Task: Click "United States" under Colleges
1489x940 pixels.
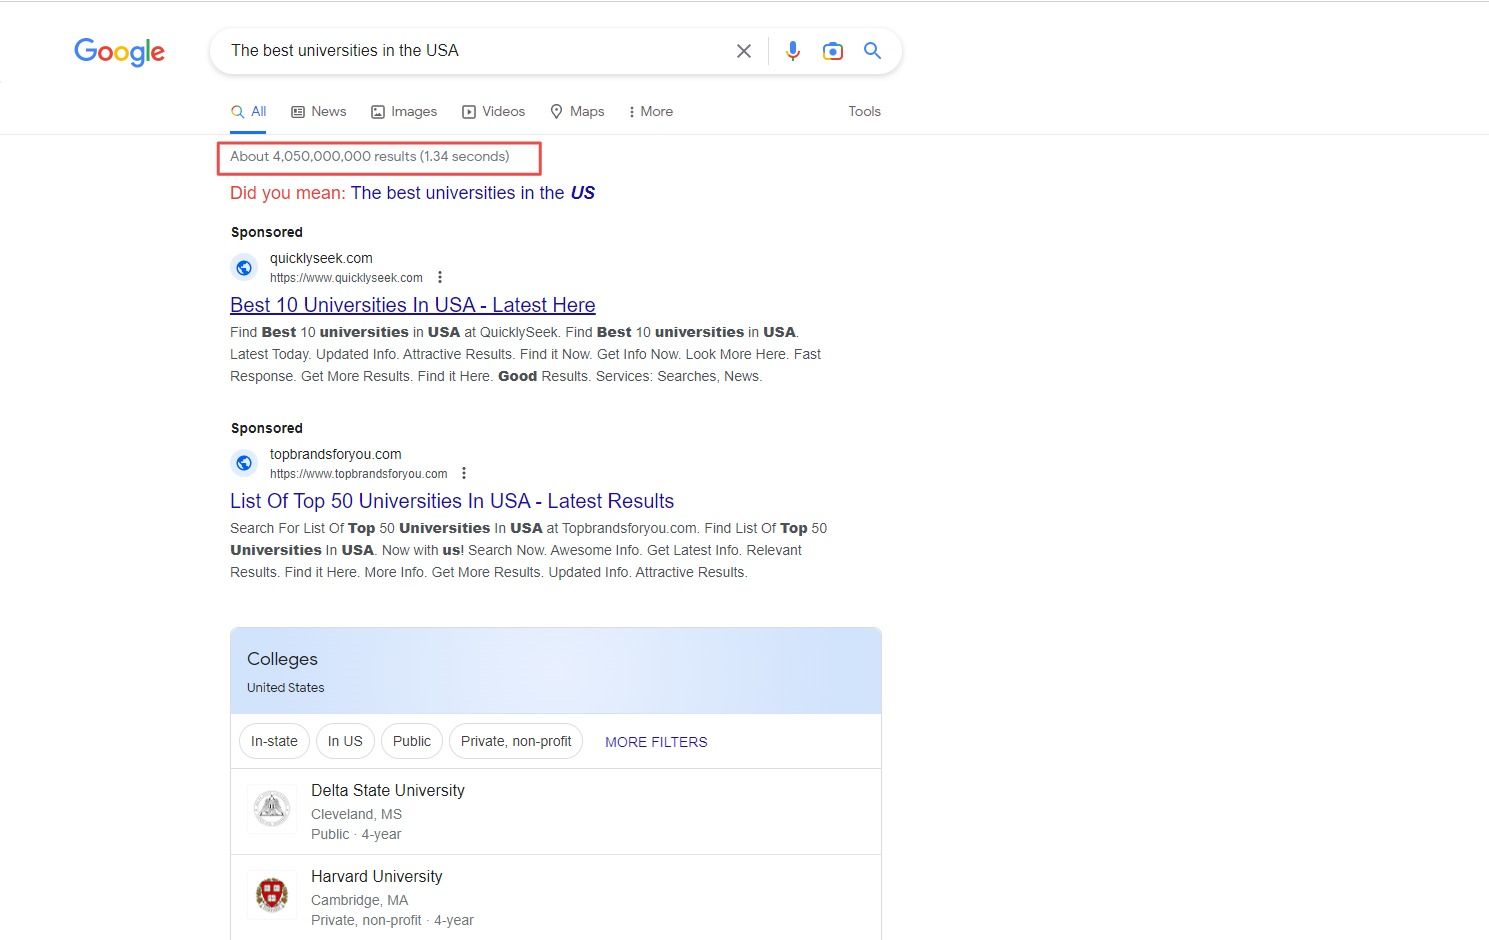Action: pyautogui.click(x=286, y=687)
